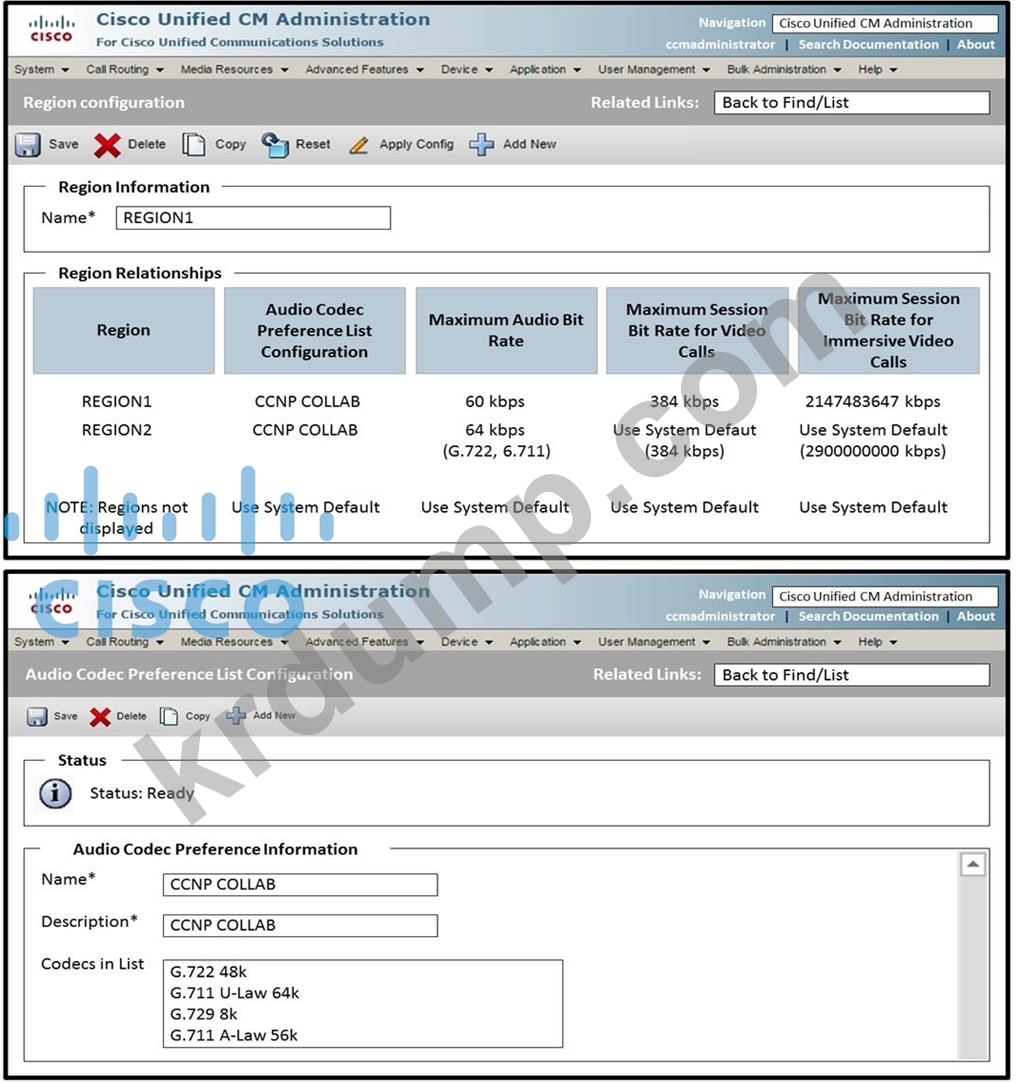Click Search Documentation link in top header
This screenshot has width=1017, height=1083.
tap(868, 45)
